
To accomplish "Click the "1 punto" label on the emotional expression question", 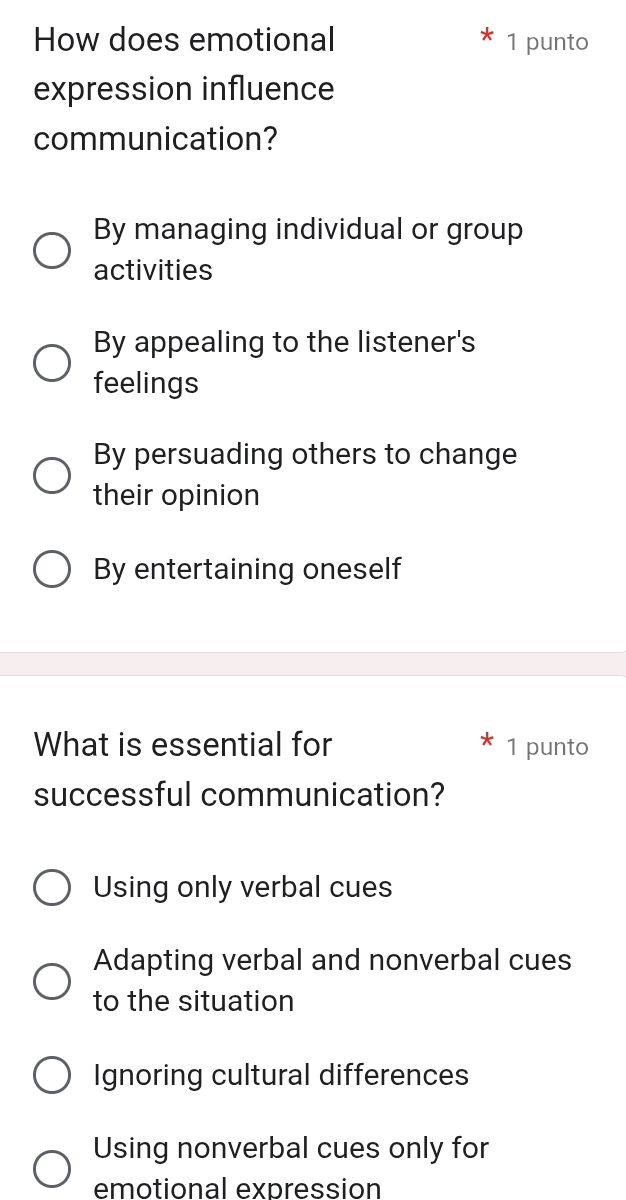I will coord(547,43).
